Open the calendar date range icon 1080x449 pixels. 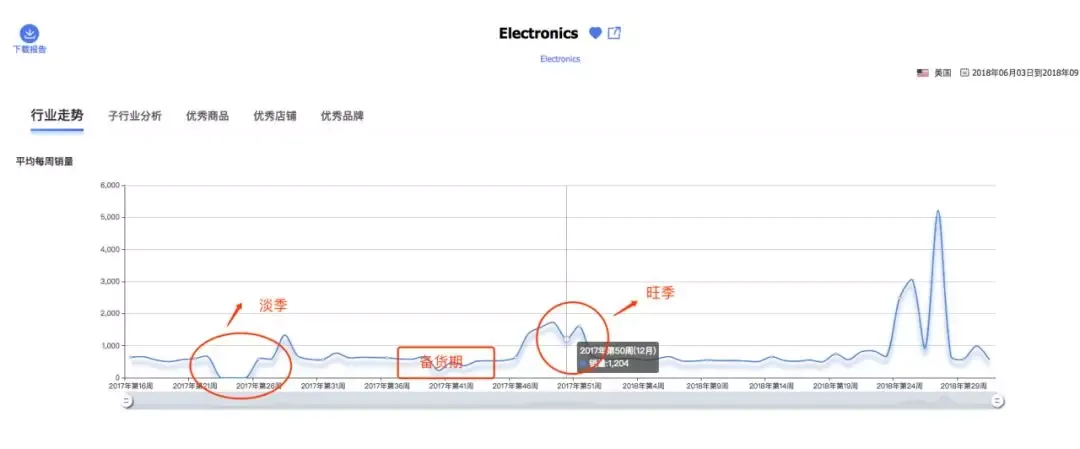964,72
